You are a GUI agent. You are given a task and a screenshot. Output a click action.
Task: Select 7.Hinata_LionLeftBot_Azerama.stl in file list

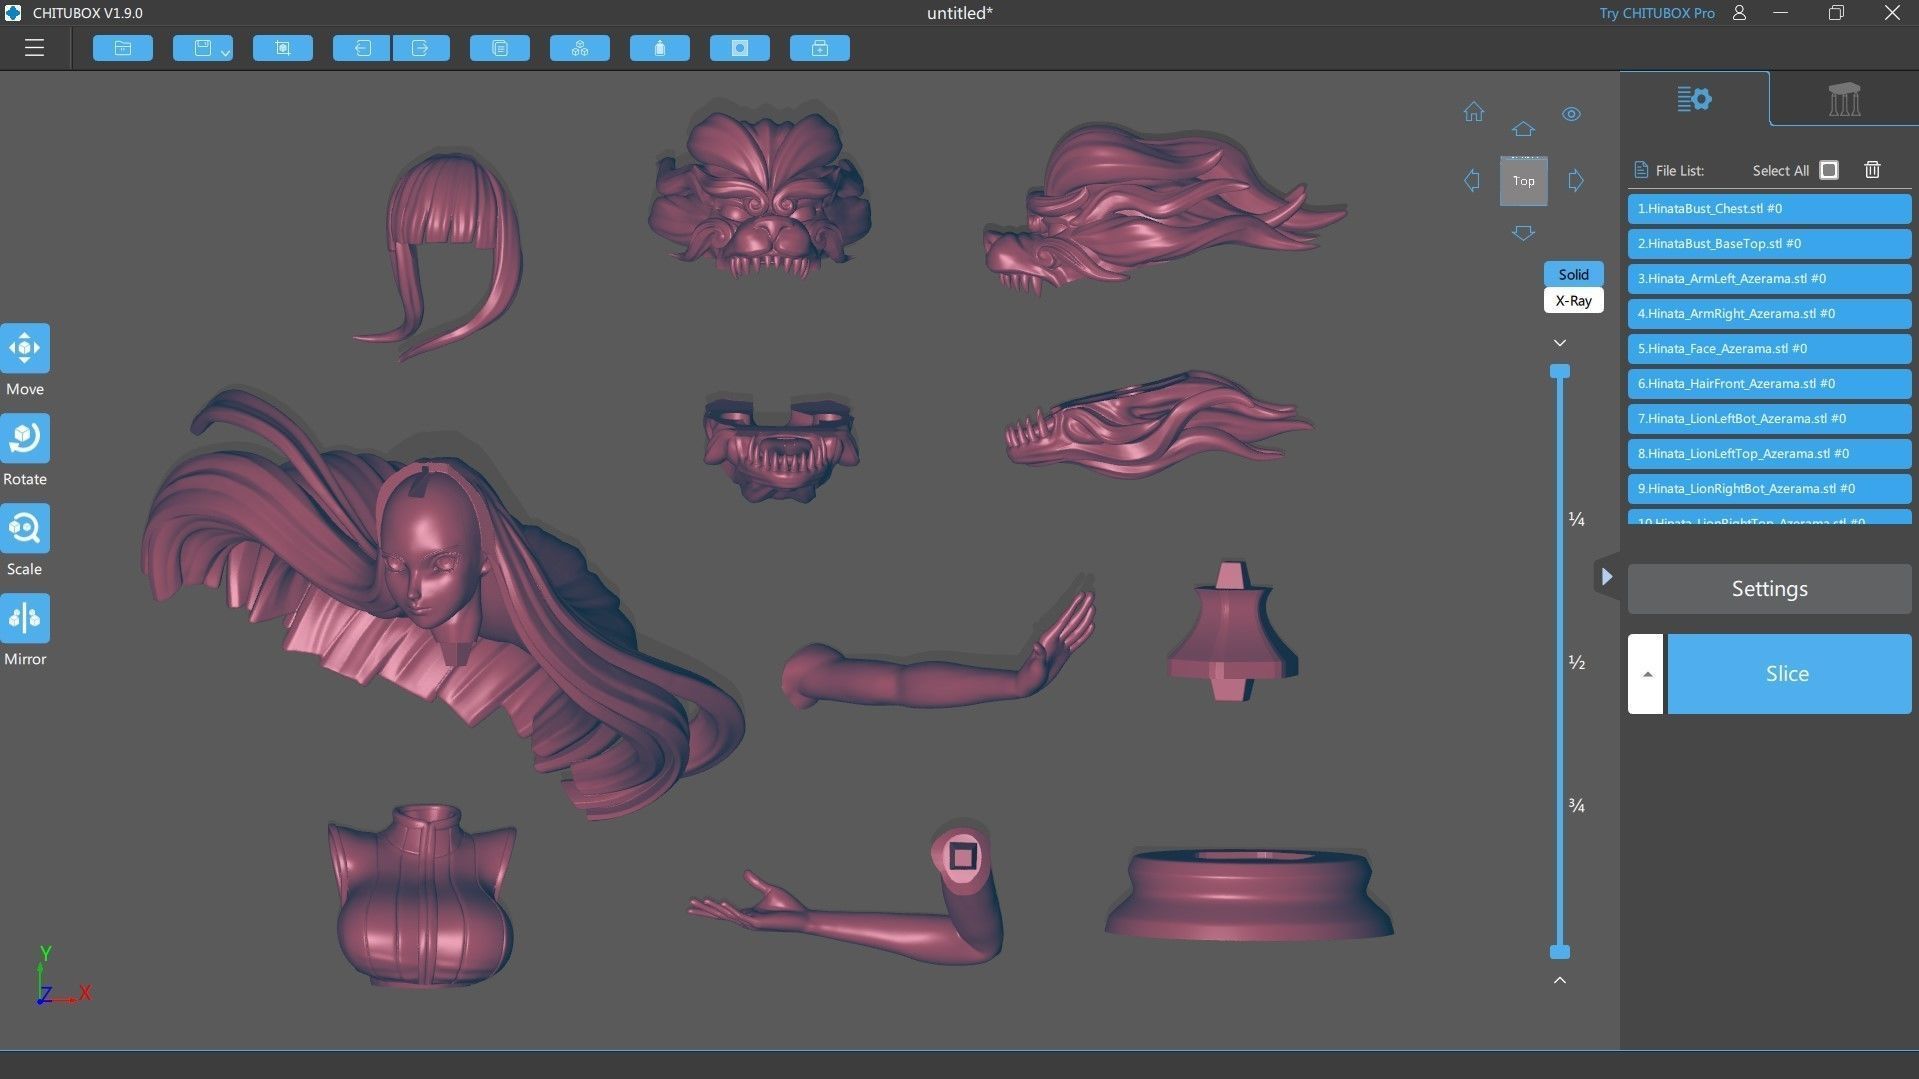1769,419
